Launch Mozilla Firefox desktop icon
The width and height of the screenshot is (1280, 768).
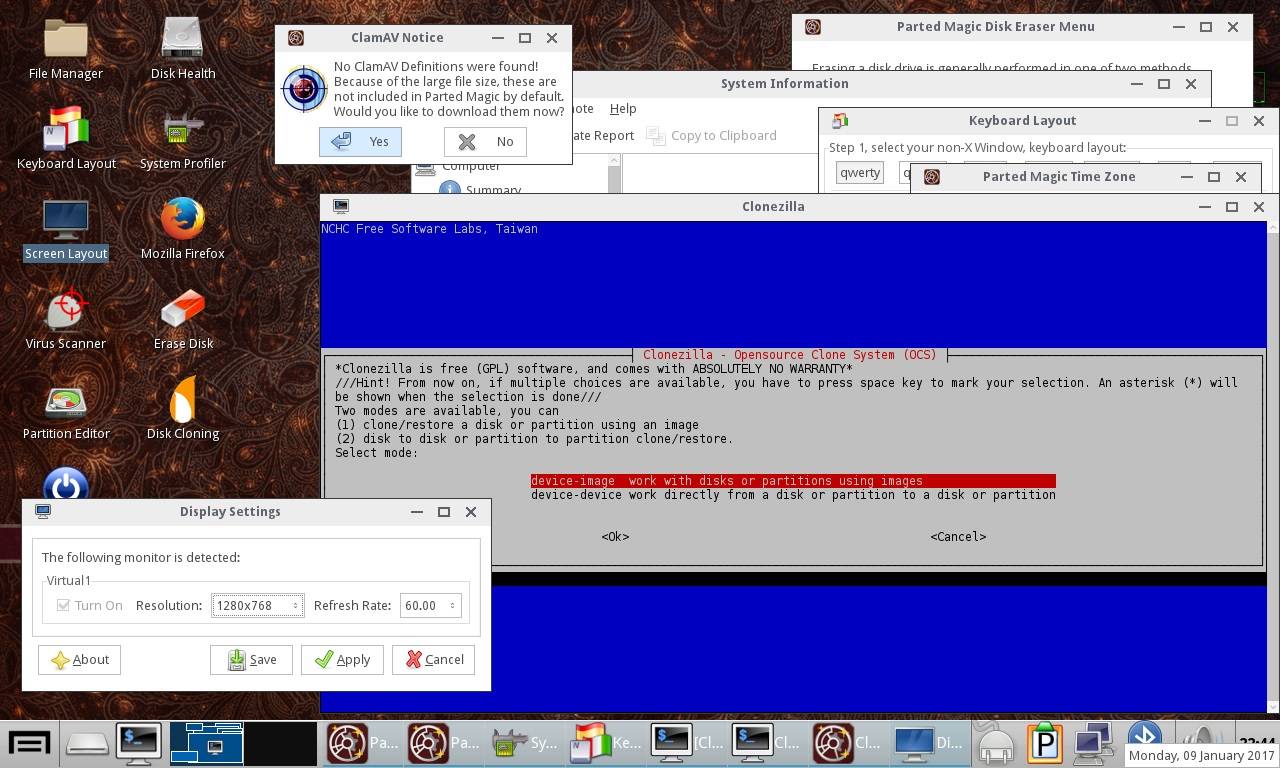183,230
